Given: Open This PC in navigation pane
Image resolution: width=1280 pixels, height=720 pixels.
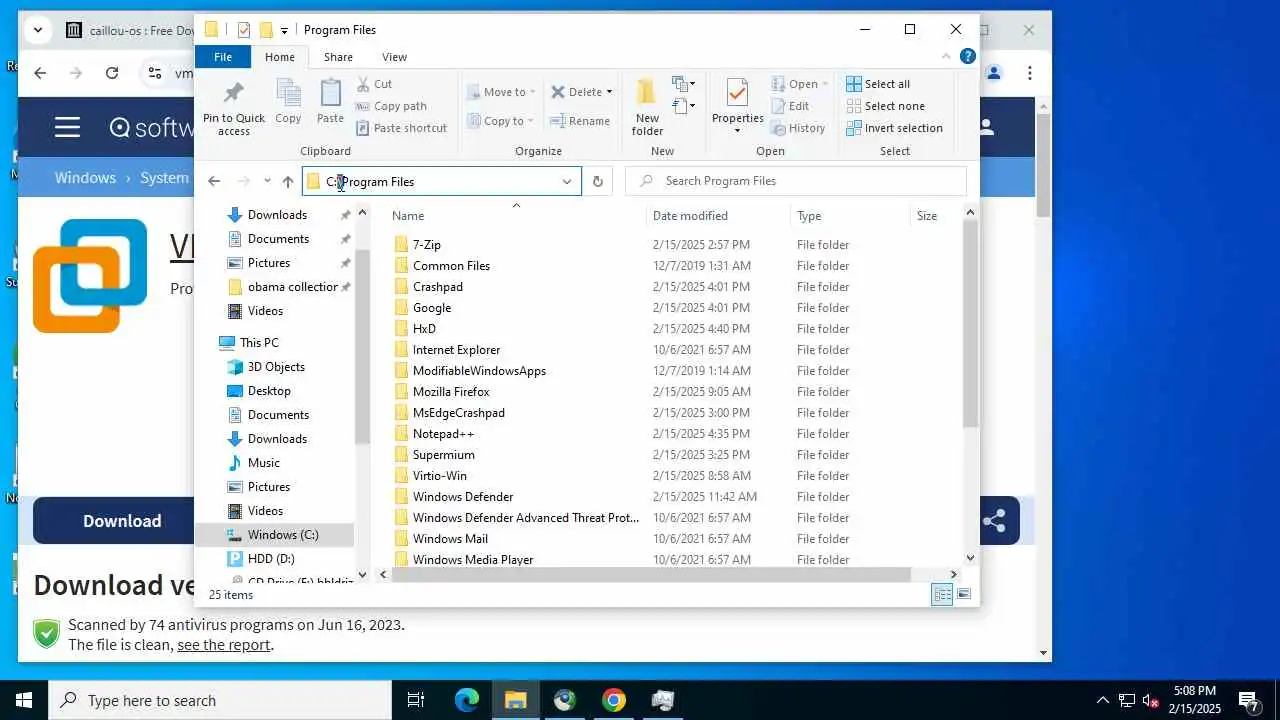Looking at the screenshot, I should pyautogui.click(x=259, y=343).
